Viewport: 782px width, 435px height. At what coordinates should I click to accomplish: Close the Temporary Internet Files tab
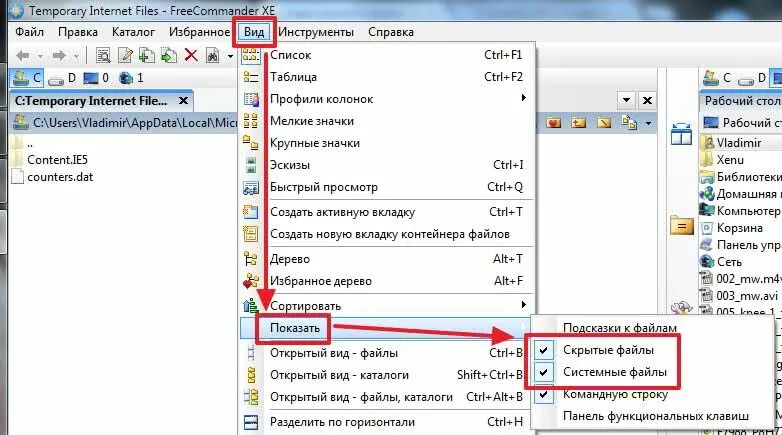click(184, 101)
